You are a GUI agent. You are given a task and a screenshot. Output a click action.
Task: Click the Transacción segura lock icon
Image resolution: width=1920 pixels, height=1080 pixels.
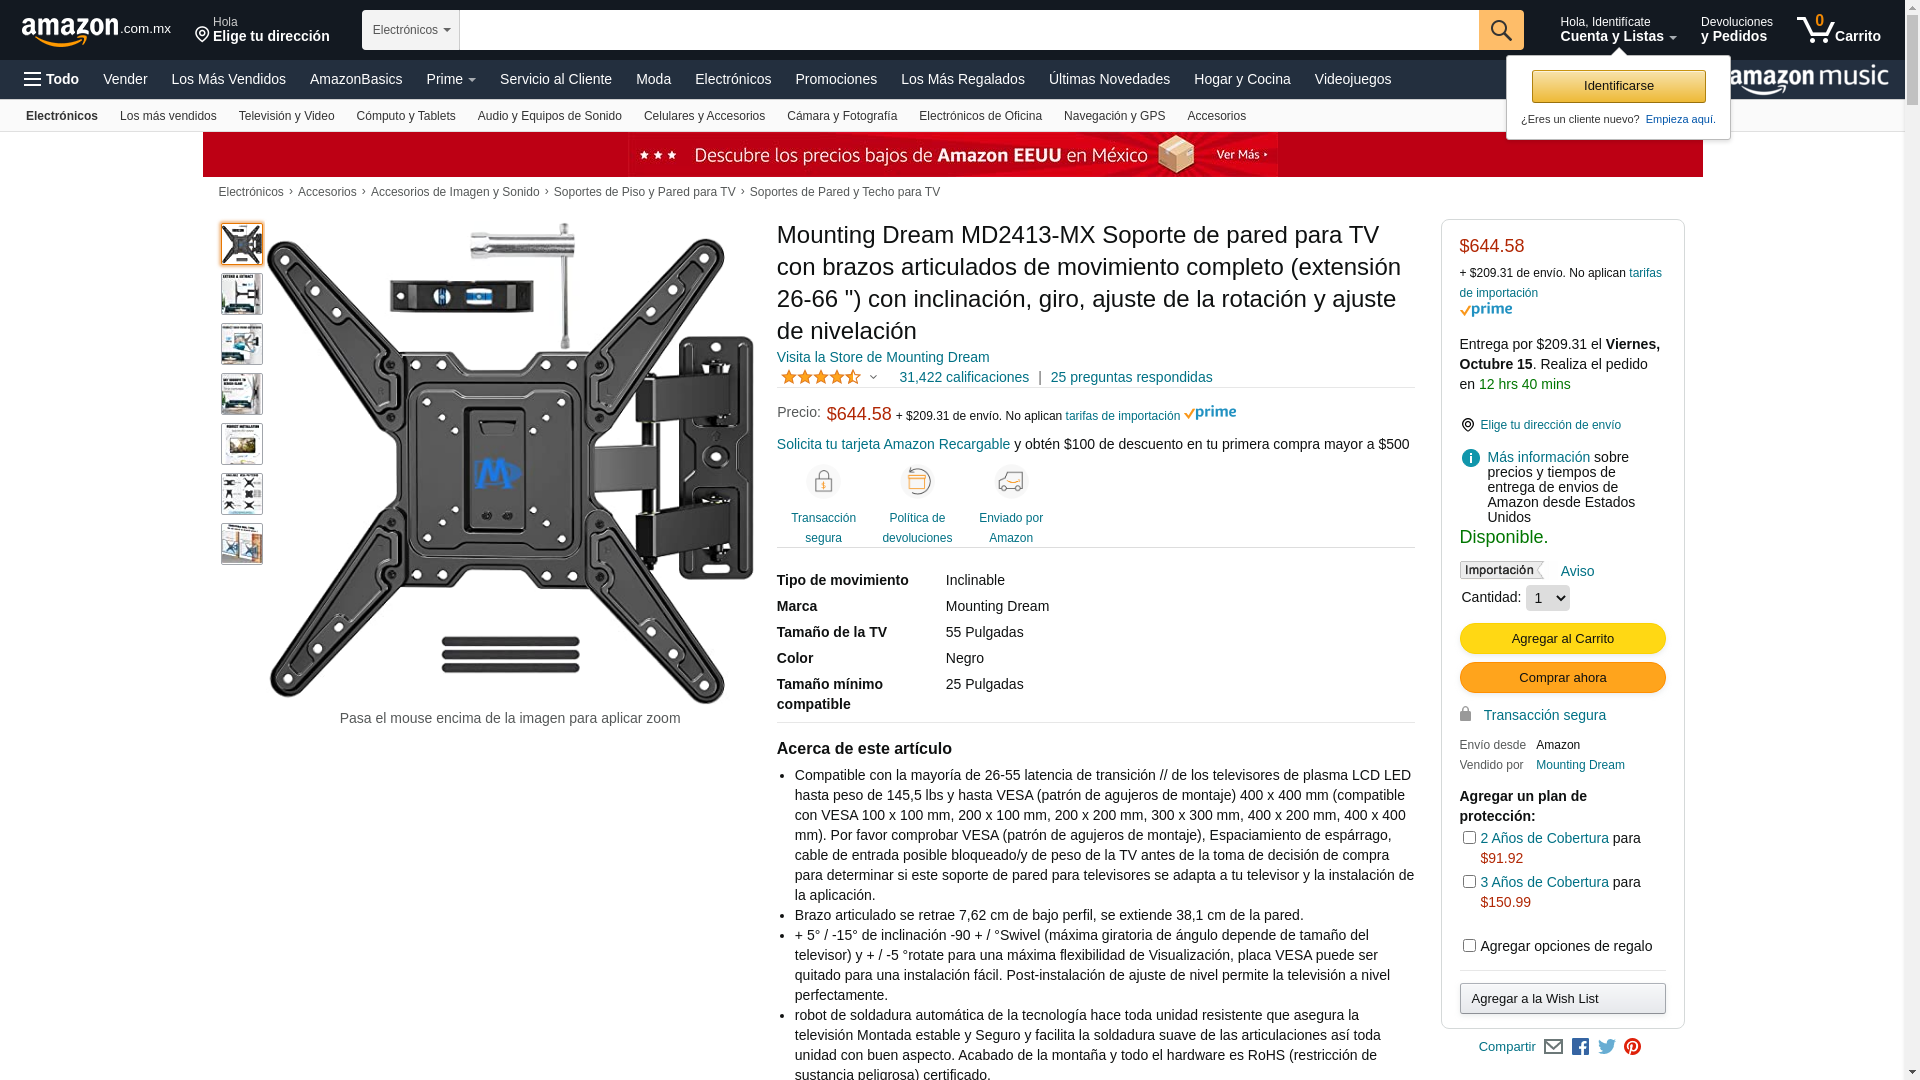click(x=823, y=482)
